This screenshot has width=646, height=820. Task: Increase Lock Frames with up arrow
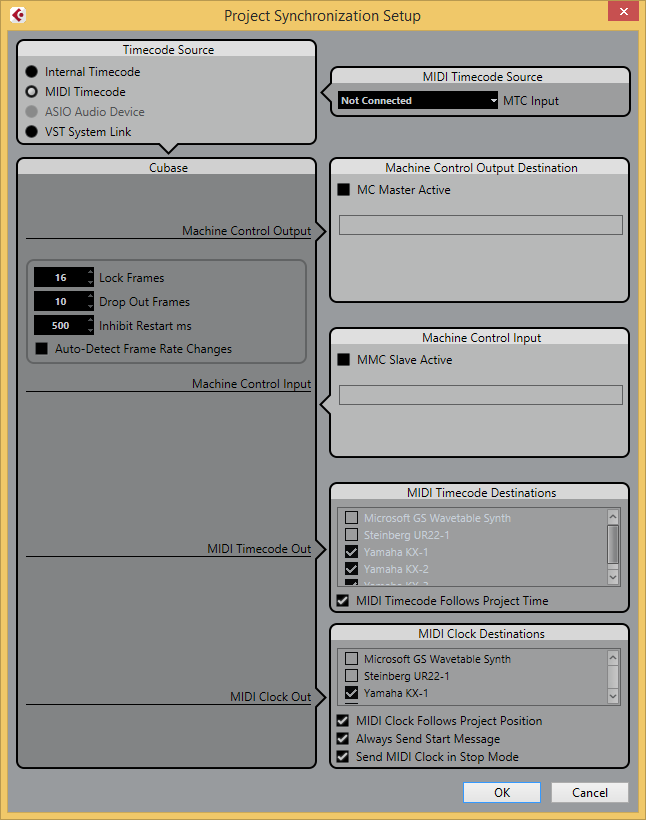(x=90, y=272)
